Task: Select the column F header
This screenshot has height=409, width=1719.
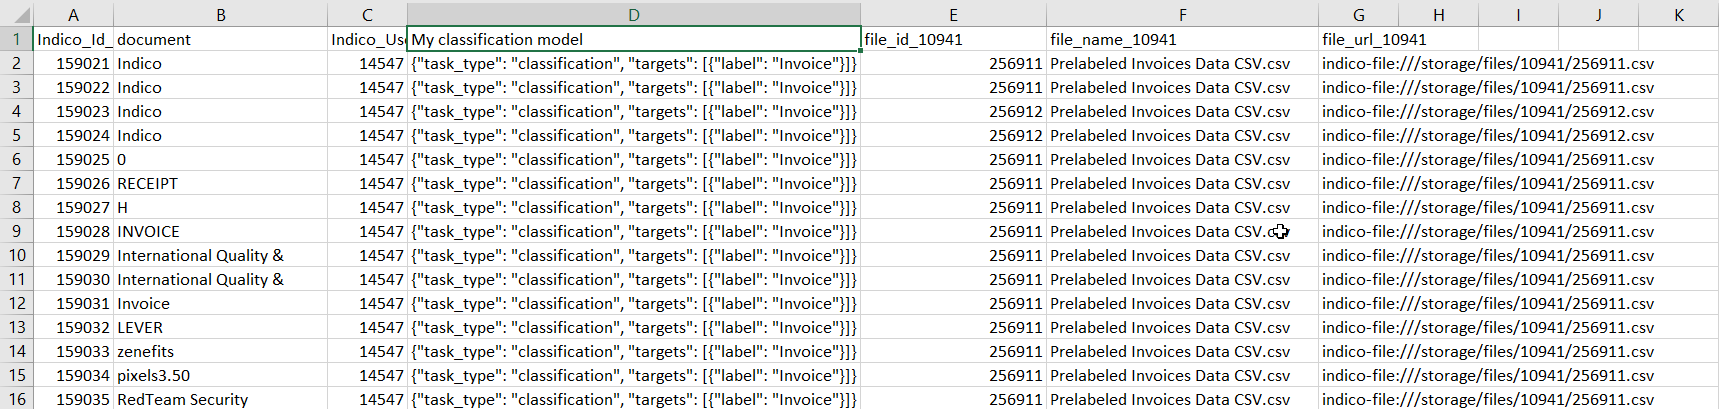Action: 1182,14
